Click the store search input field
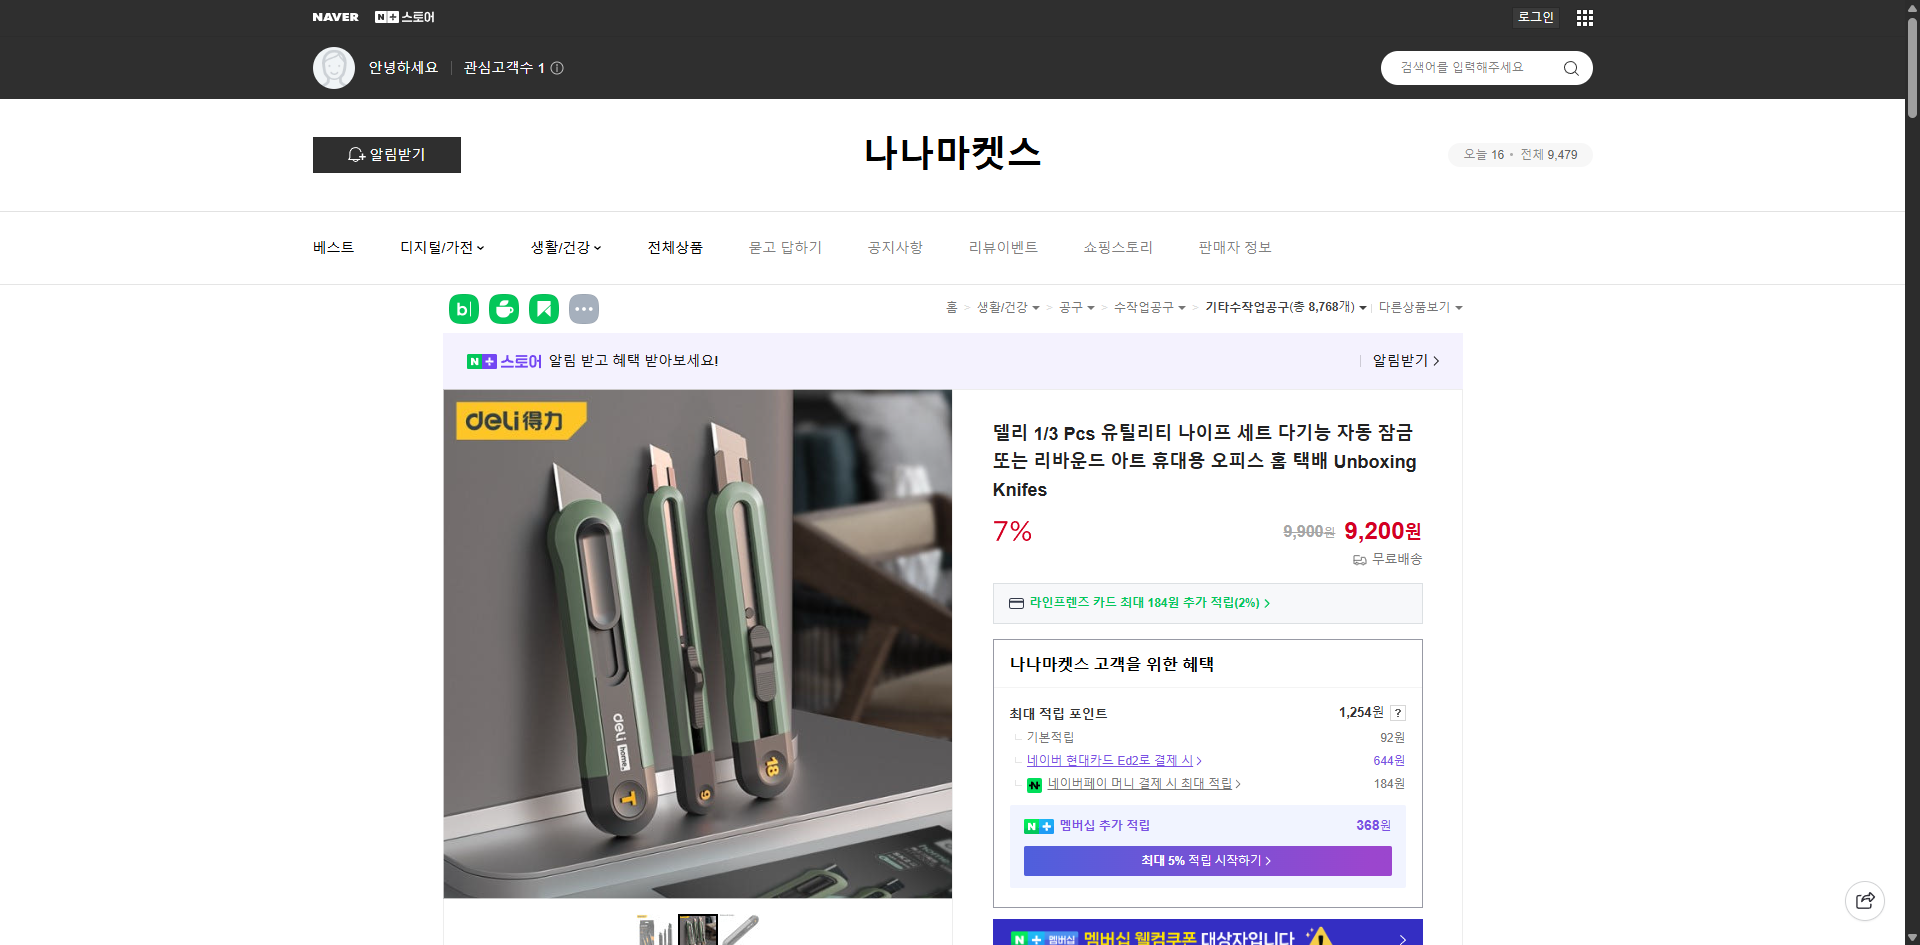 tap(1470, 68)
